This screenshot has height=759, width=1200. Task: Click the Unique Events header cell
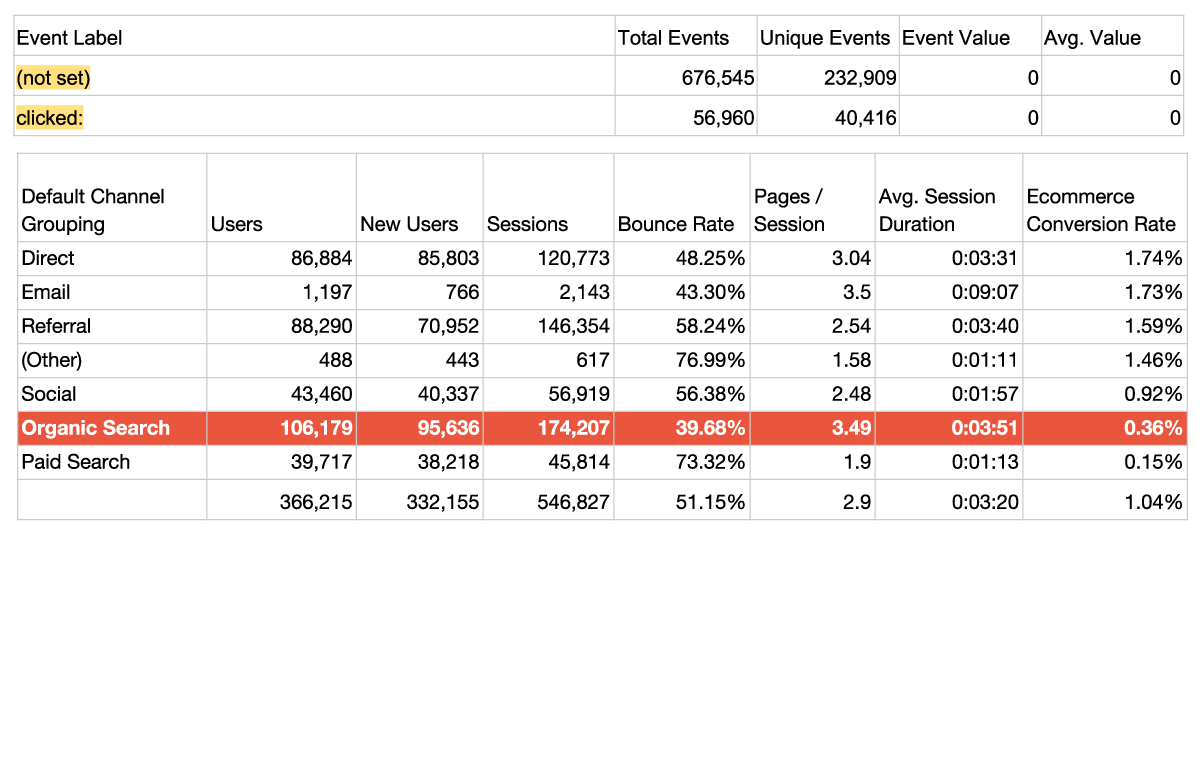click(825, 38)
